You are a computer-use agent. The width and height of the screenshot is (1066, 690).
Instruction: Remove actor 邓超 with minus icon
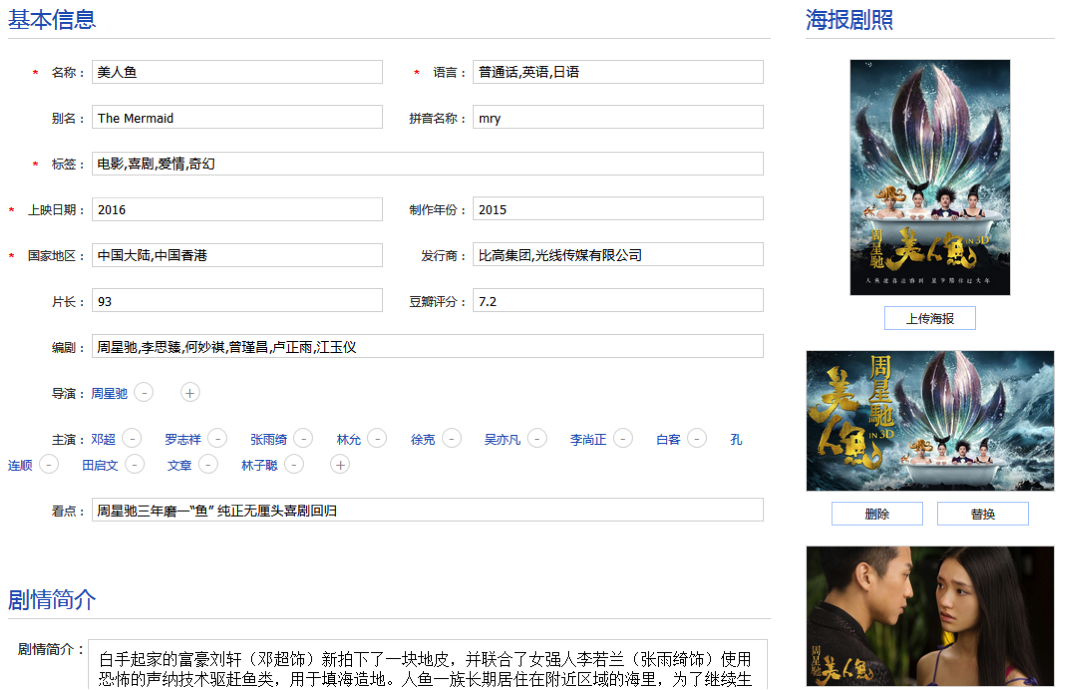[x=132, y=439]
